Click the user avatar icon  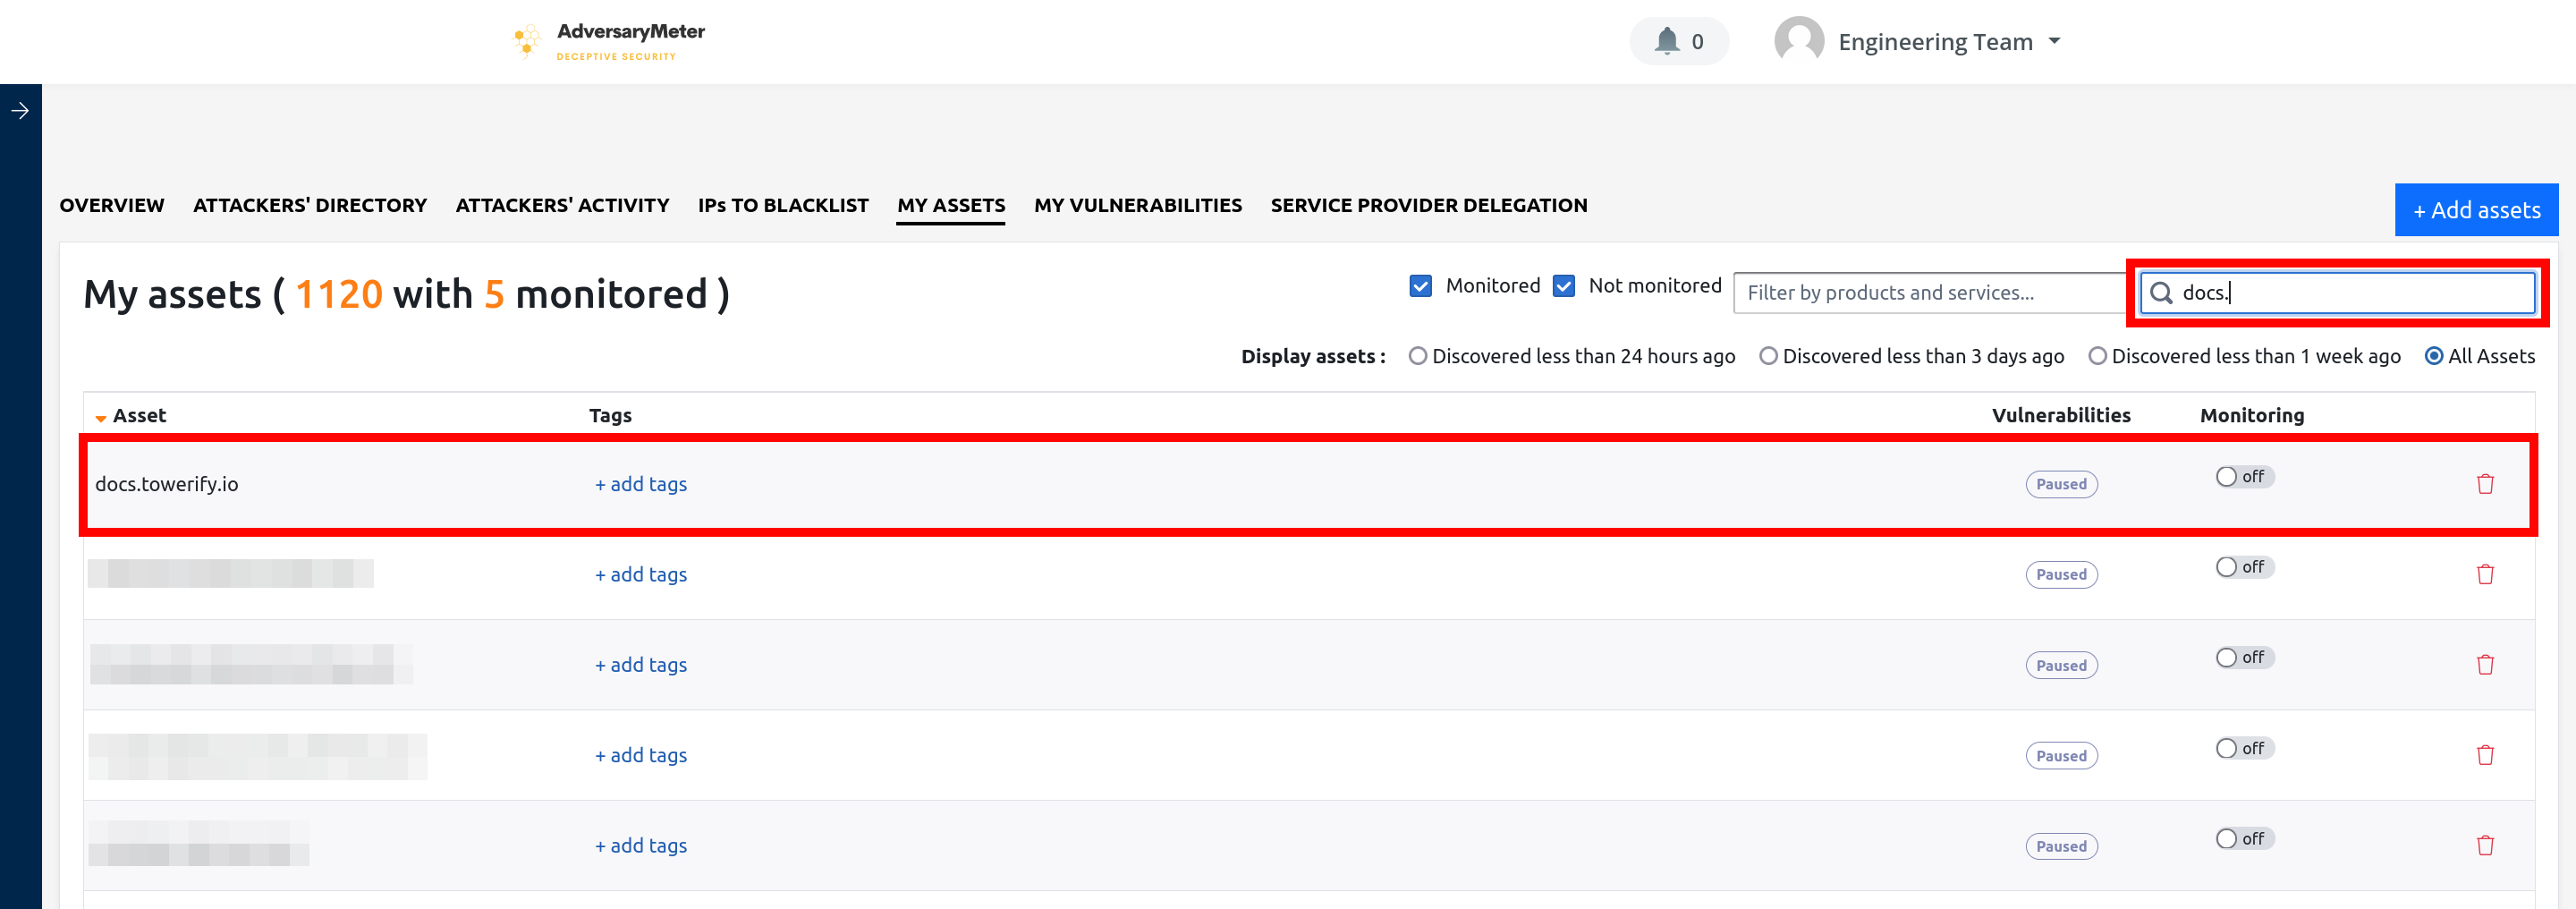1798,41
